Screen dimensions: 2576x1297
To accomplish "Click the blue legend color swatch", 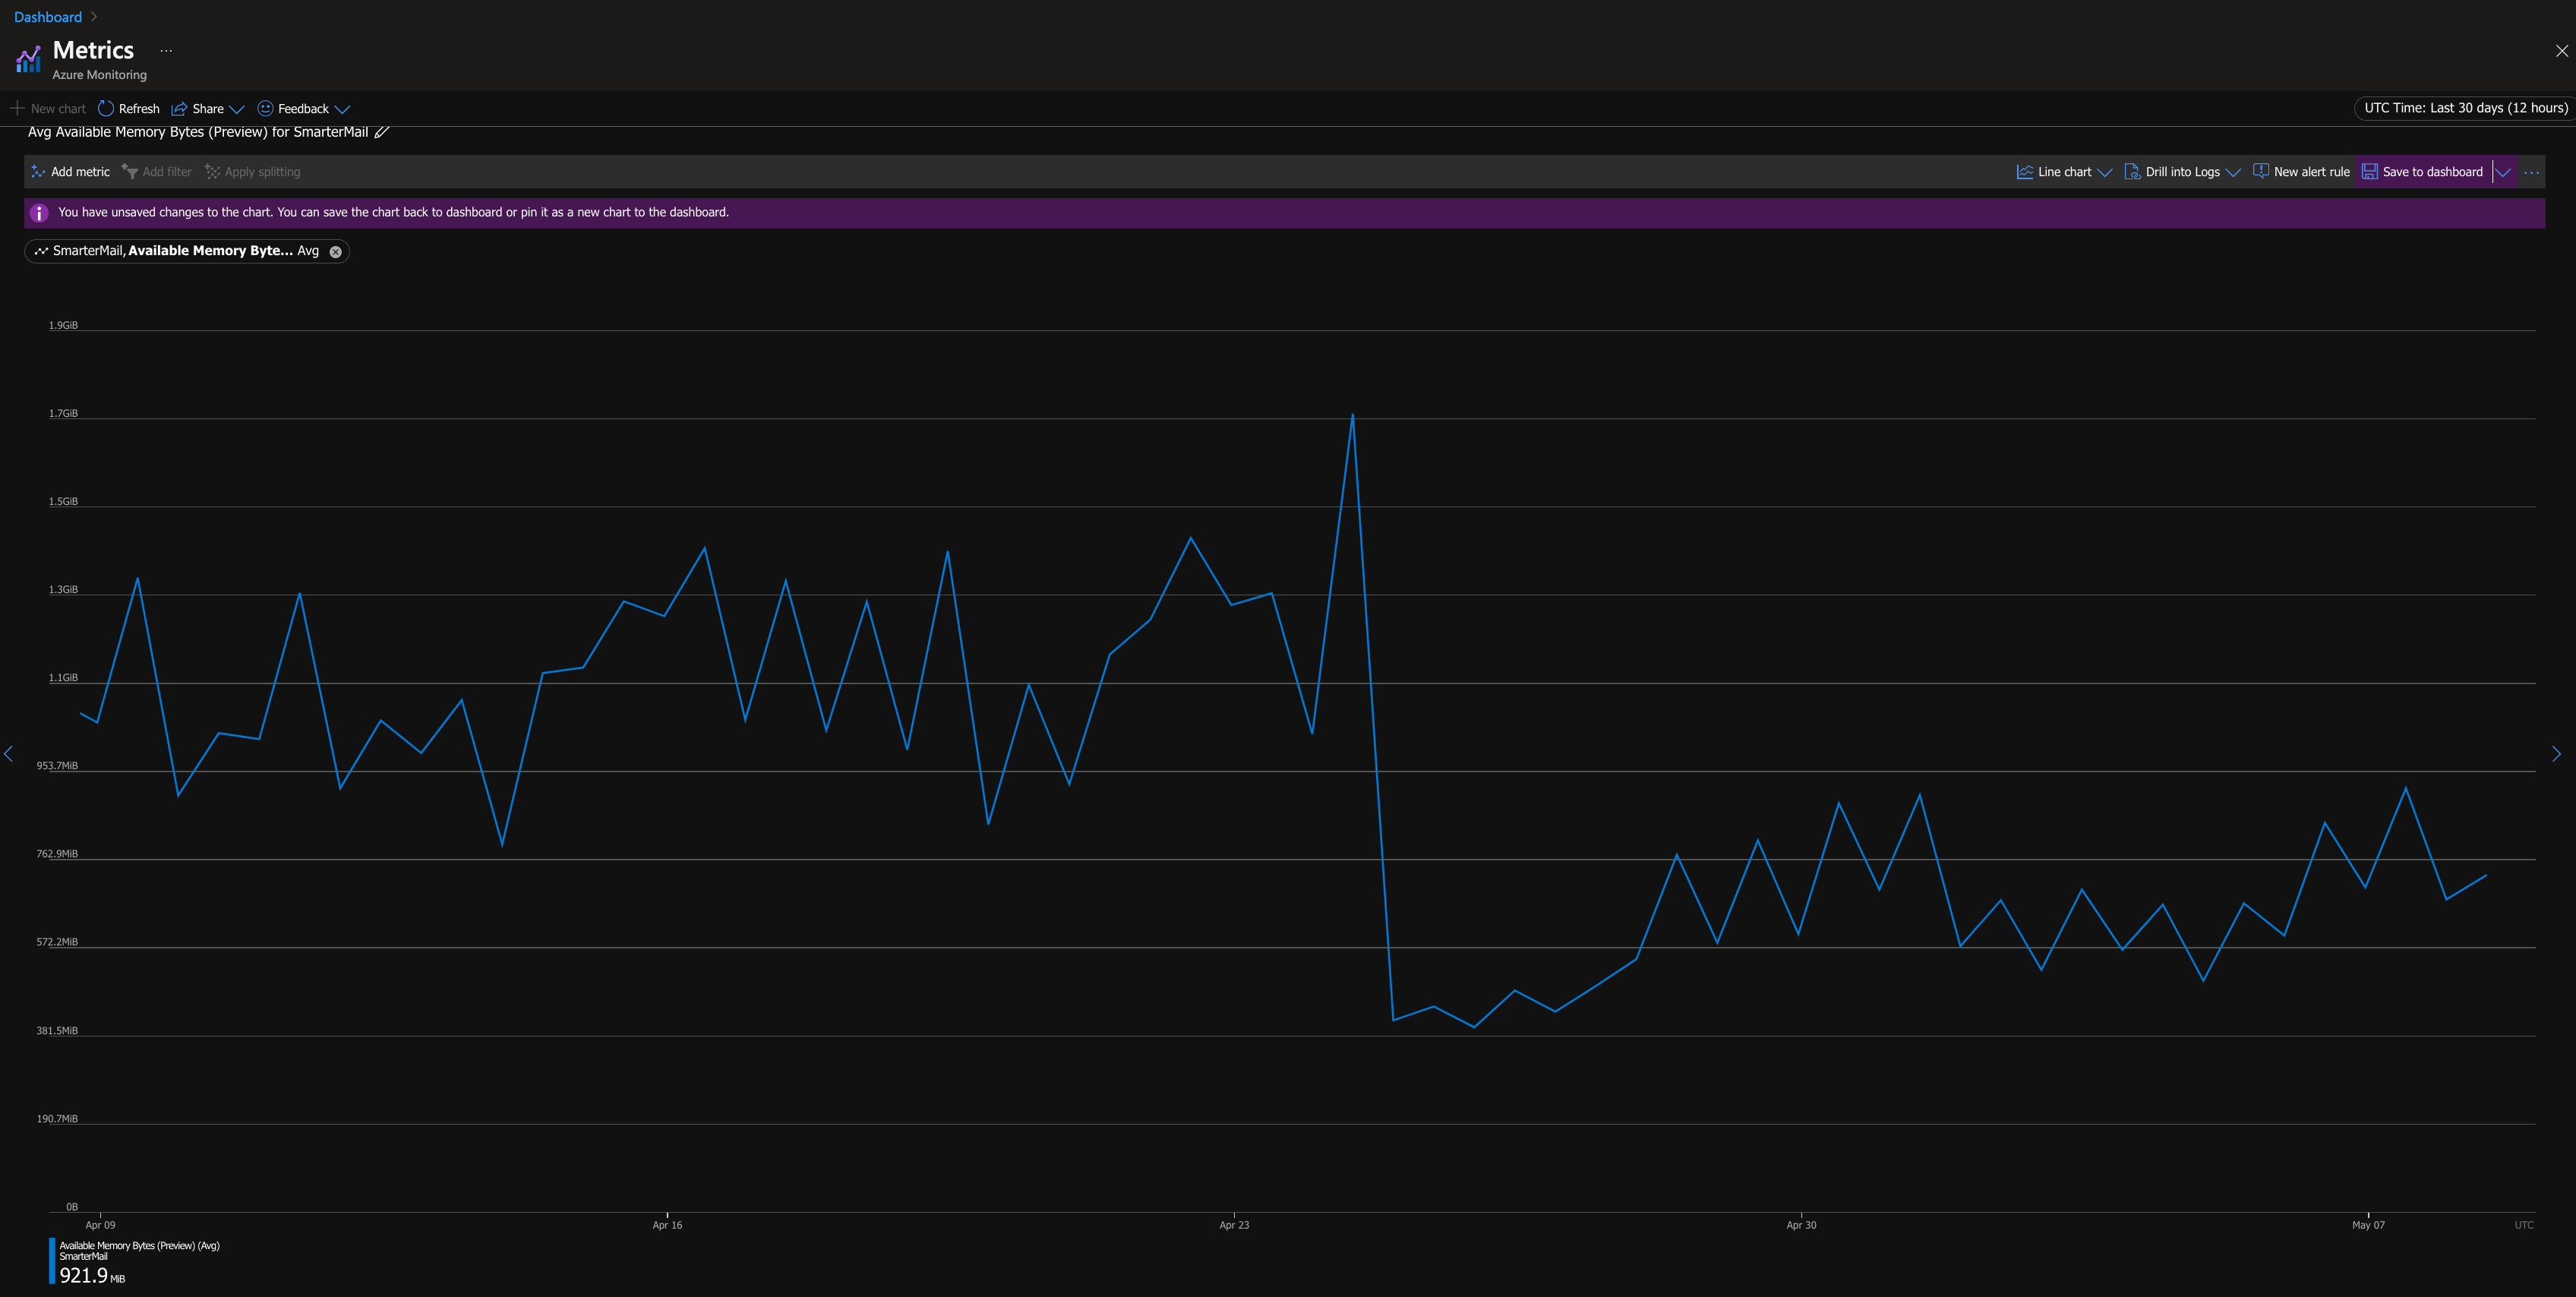I will (x=52, y=1260).
